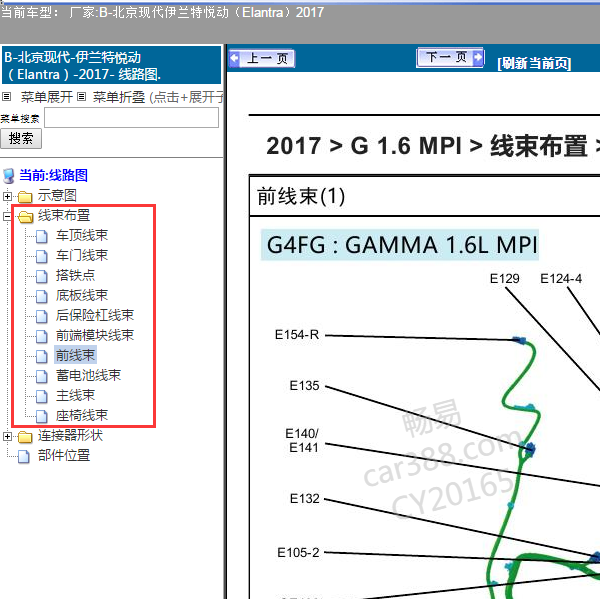Go to next page with 下一页 button
Viewport: 600px width, 599px height.
(450, 58)
